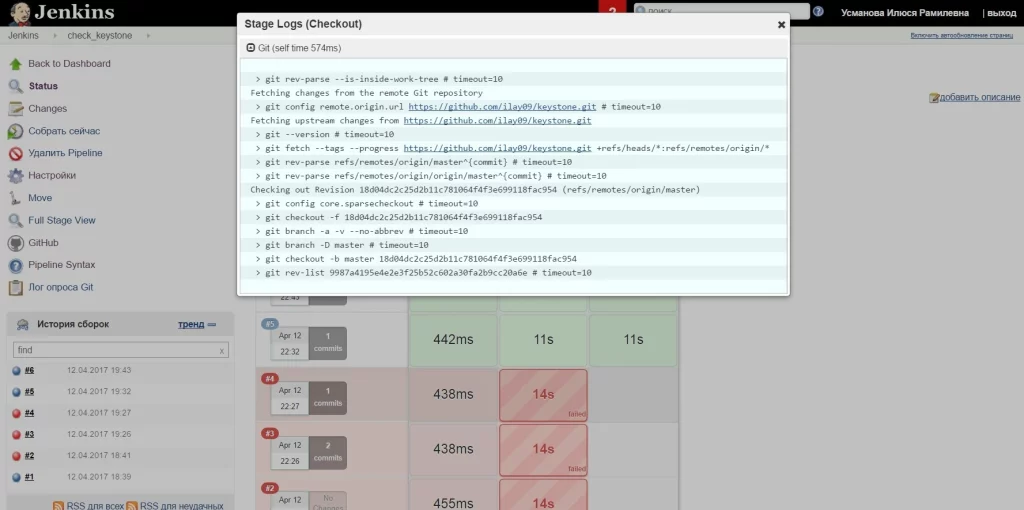Viewport: 1024px width, 510px height.
Task: Open the remote.origin.url keystone.git link
Action: pyautogui.click(x=503, y=106)
